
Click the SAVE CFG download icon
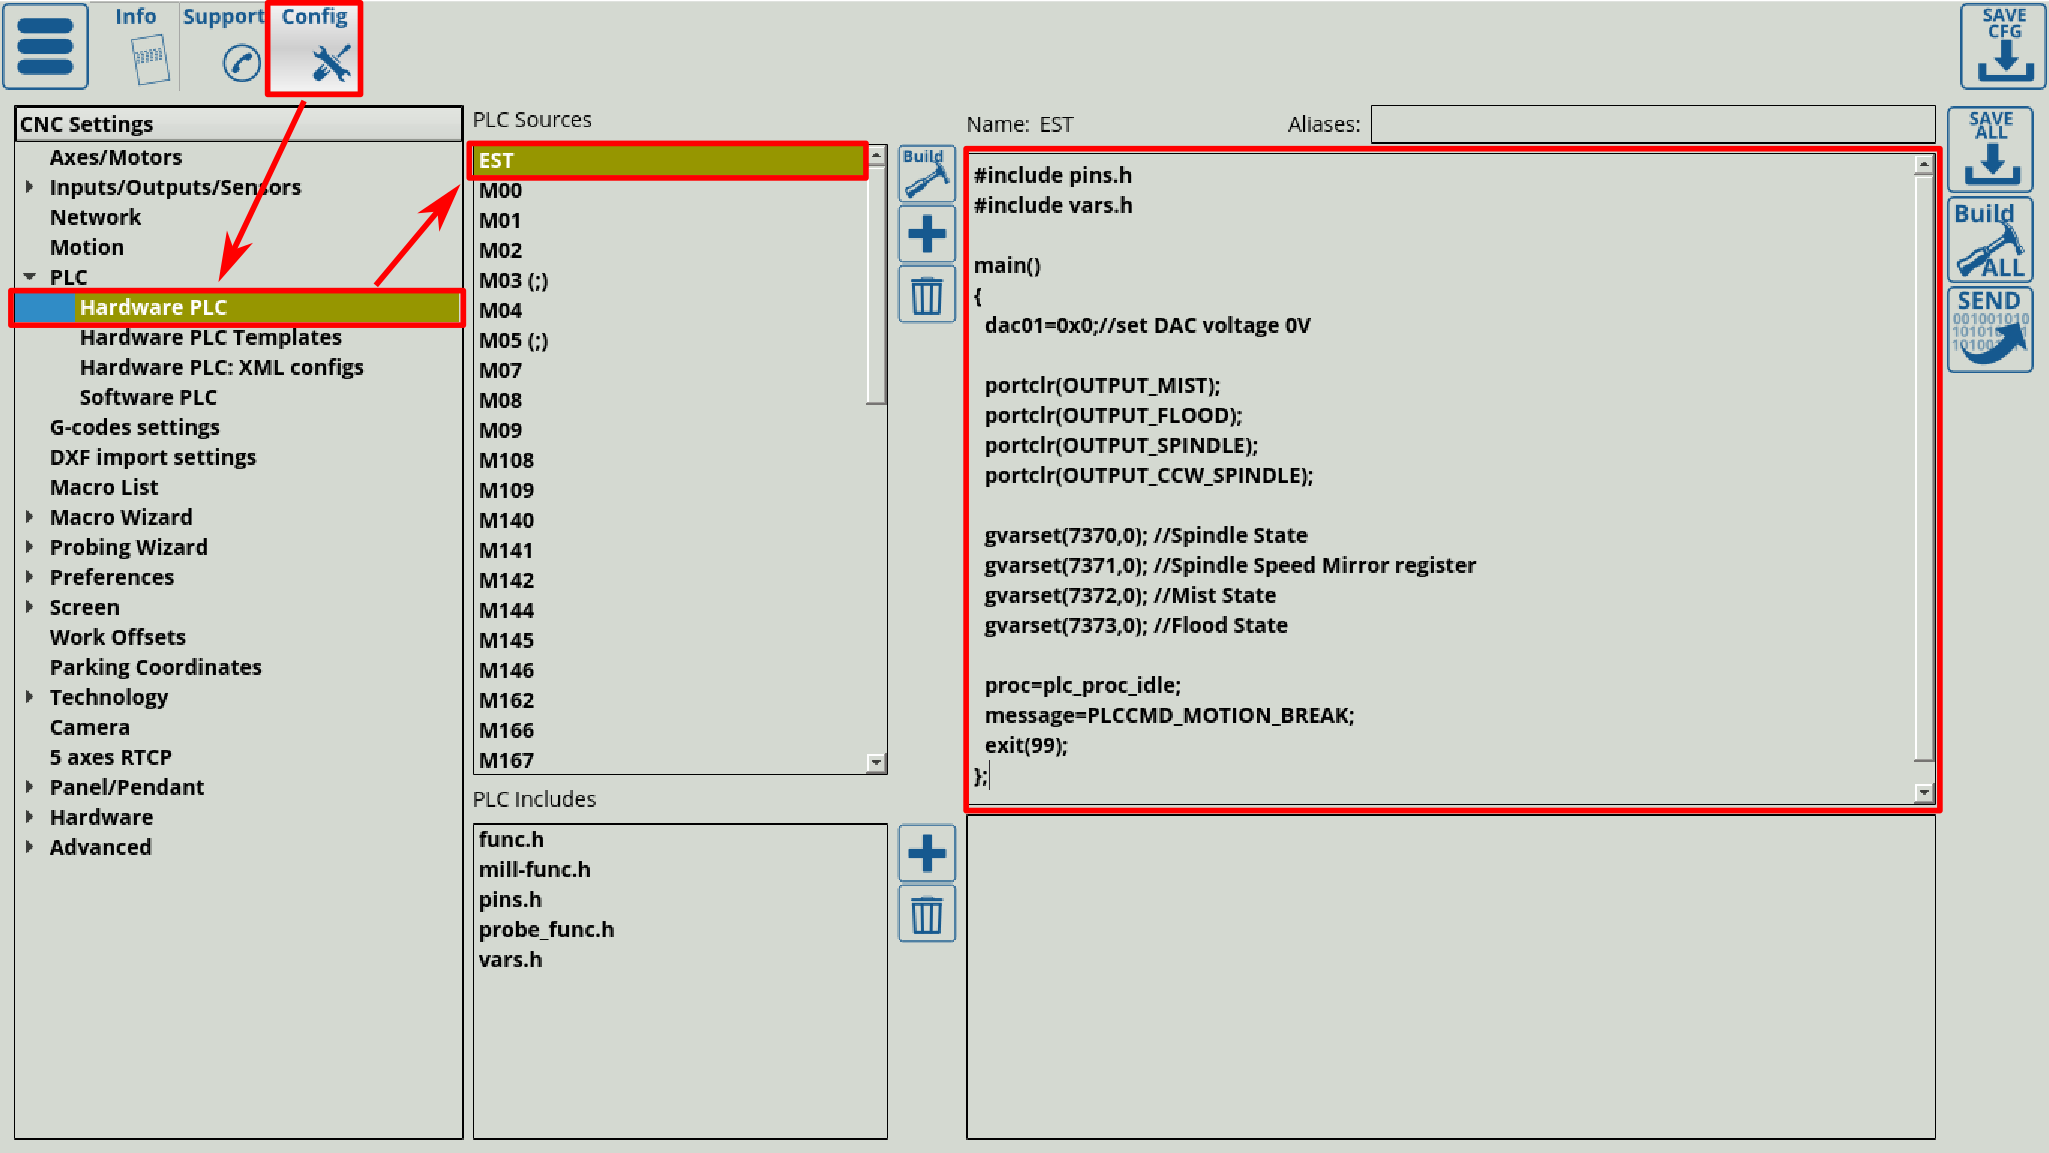[2003, 46]
